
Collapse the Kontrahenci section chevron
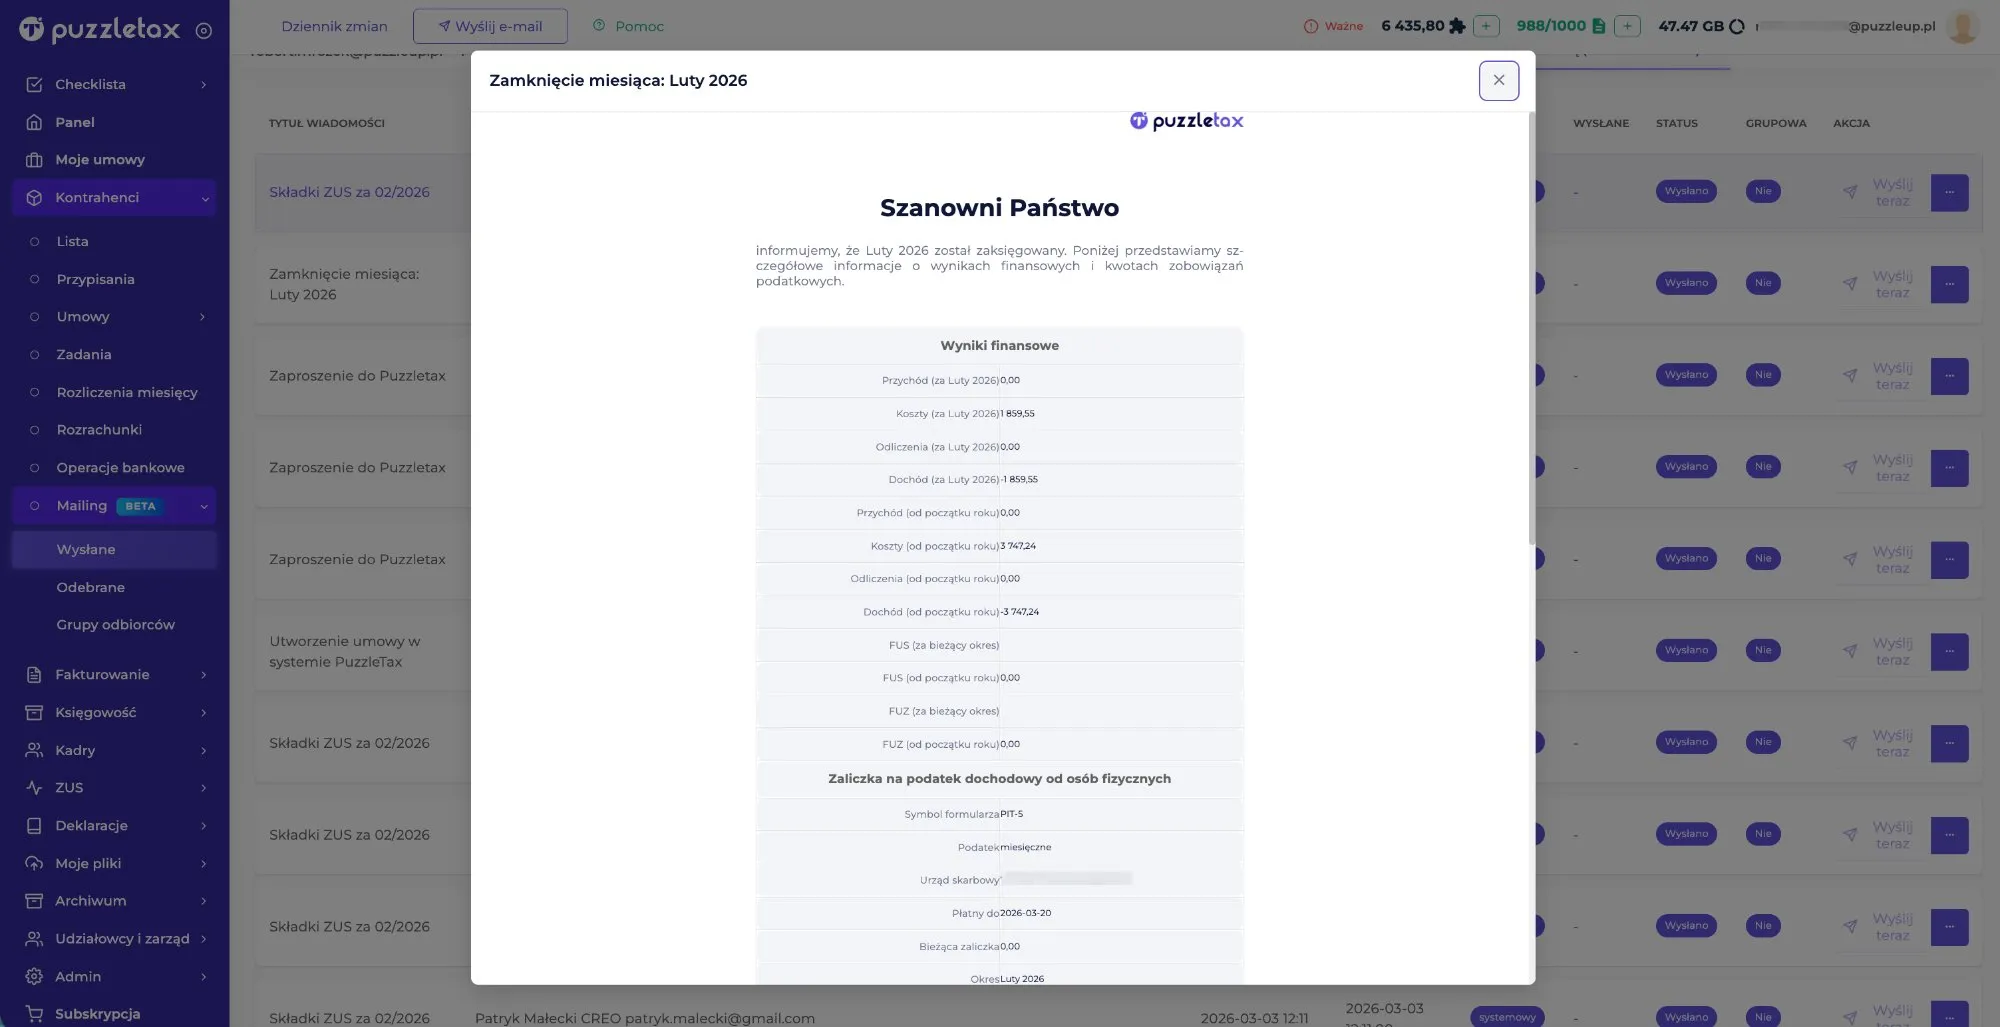pyautogui.click(x=205, y=199)
